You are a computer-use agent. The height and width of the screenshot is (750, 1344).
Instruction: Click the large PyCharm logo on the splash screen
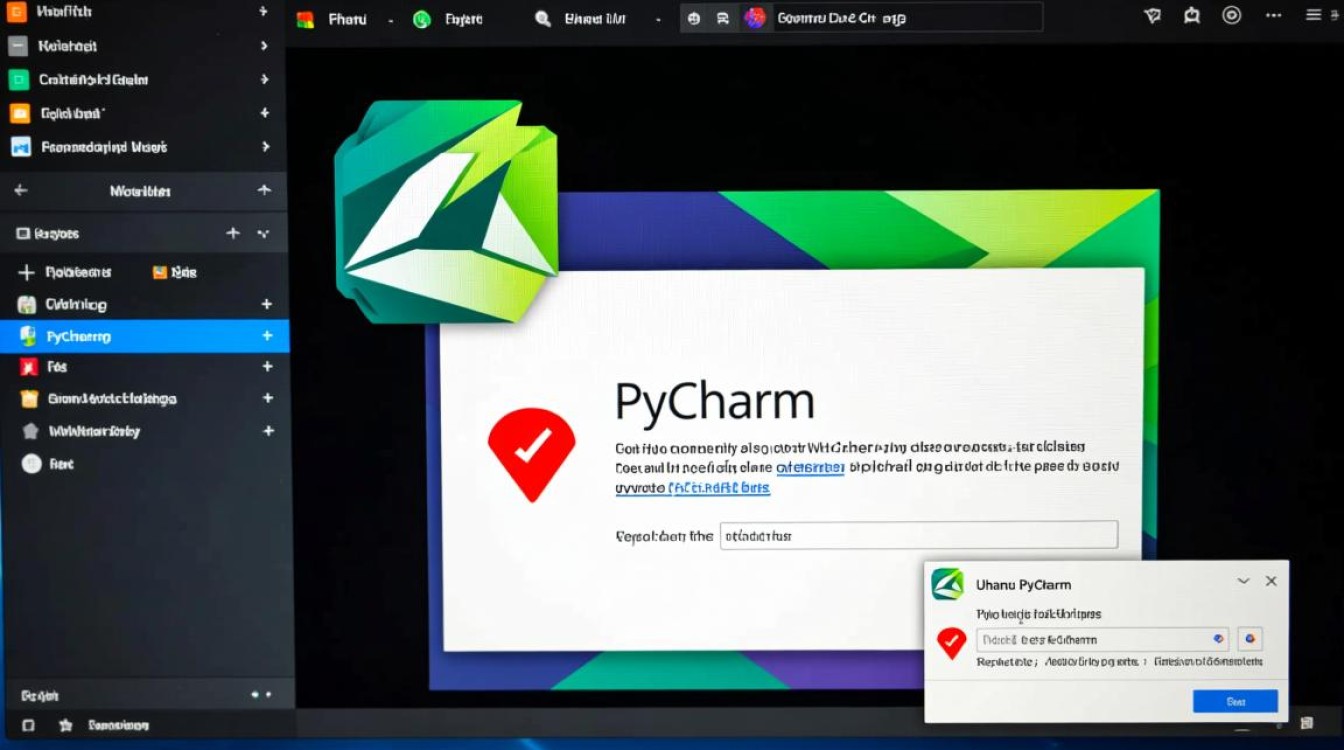[x=446, y=212]
